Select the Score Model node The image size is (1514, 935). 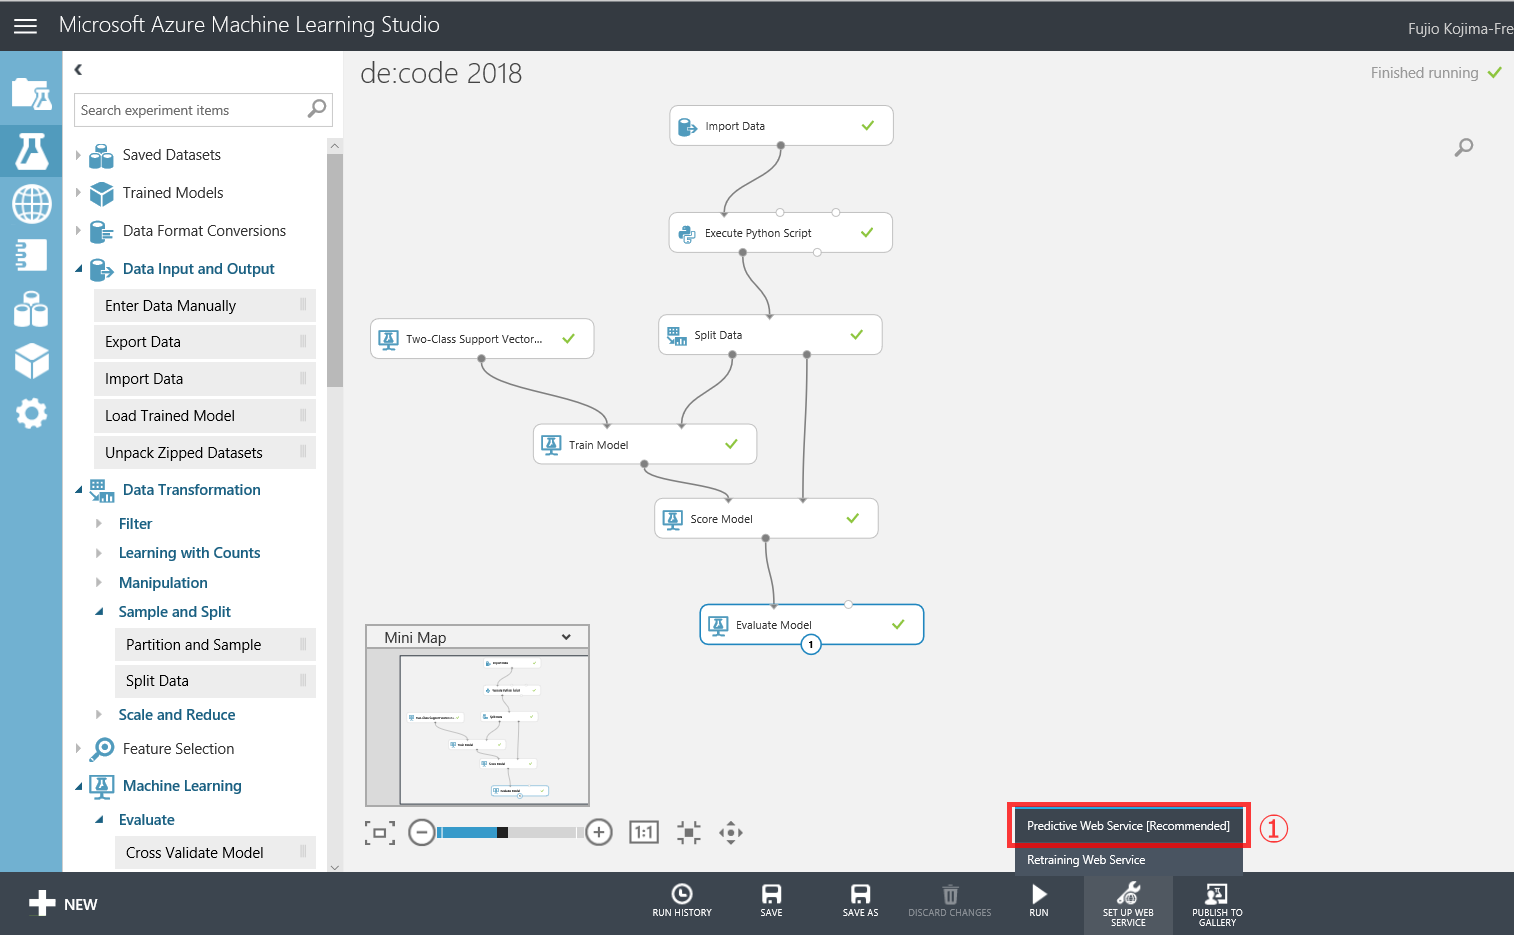[x=766, y=519]
